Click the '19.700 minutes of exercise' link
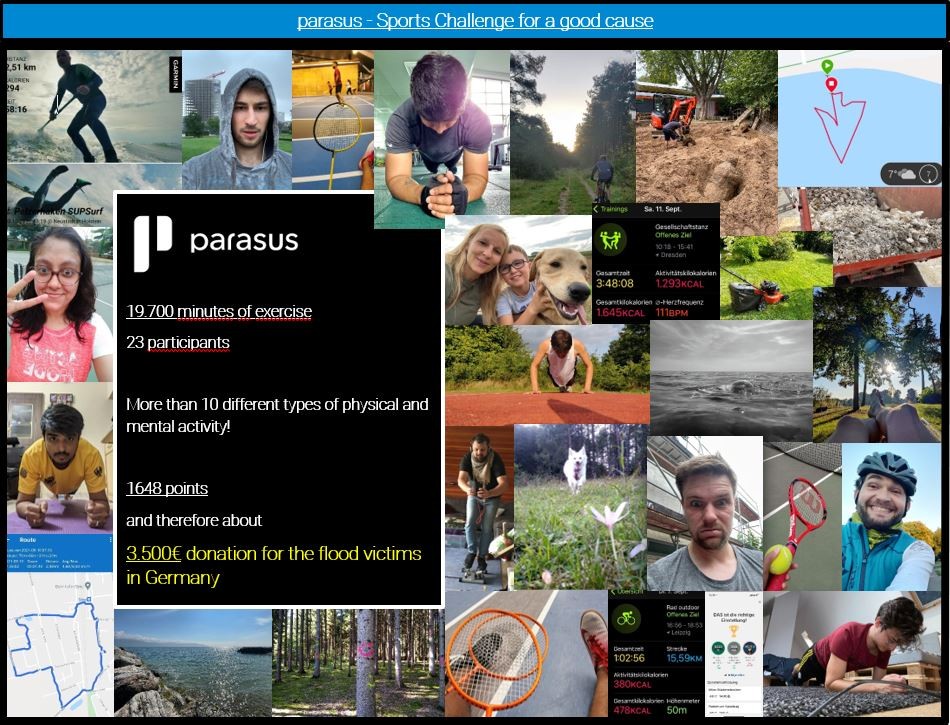950x725 pixels. tap(219, 311)
